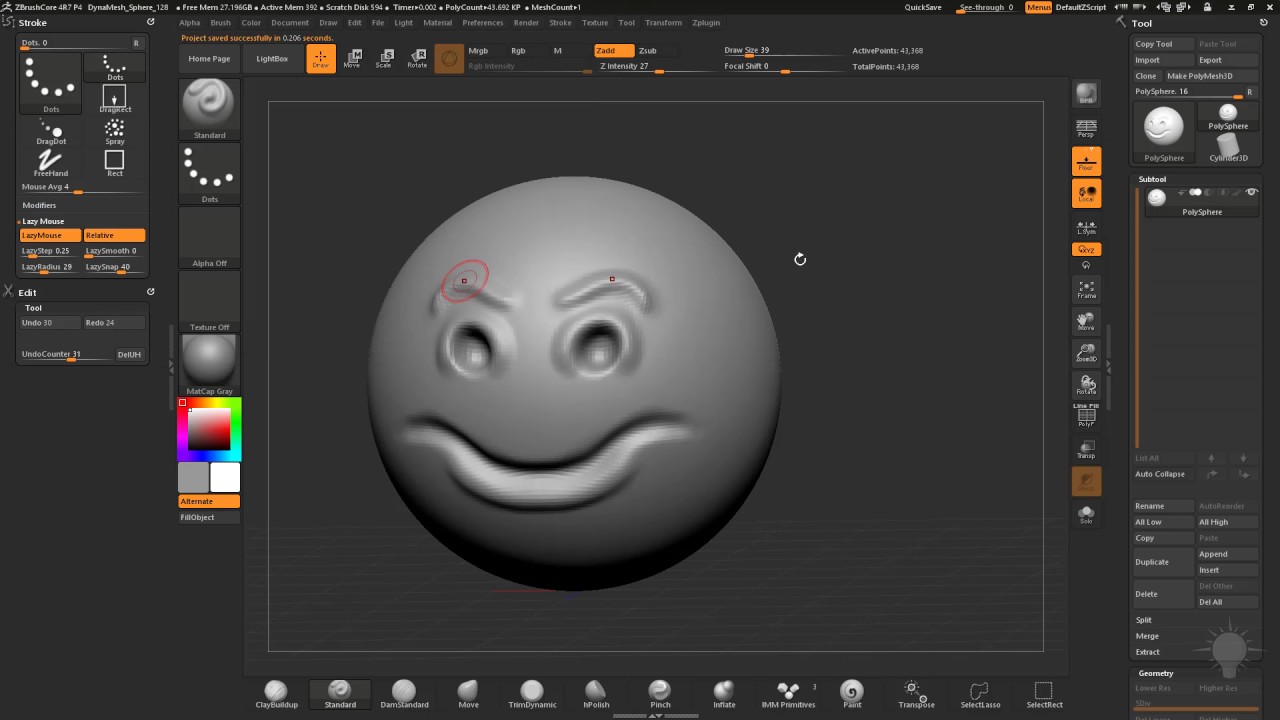
Task: Click the Frame icon in the right shelf
Action: click(x=1086, y=289)
